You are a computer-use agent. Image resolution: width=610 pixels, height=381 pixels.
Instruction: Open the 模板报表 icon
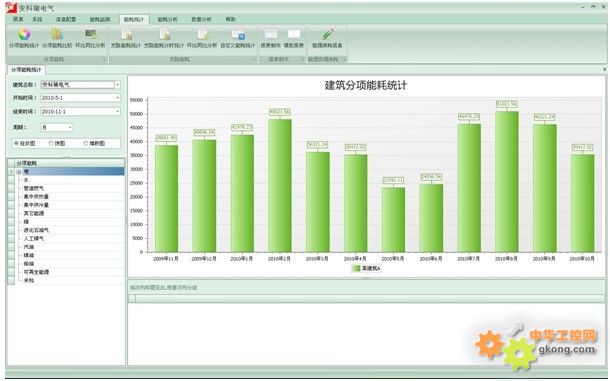coord(294,35)
